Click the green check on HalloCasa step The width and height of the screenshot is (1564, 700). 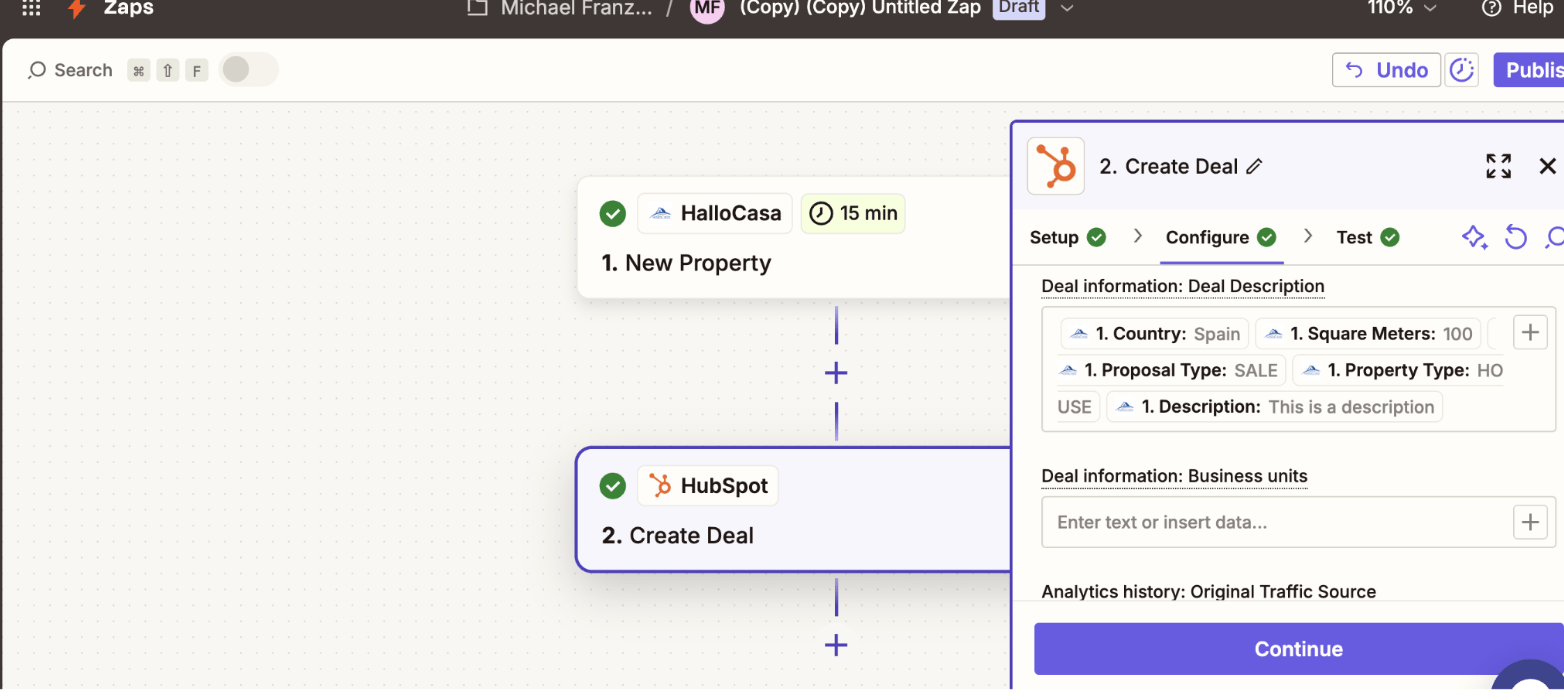[x=612, y=213]
